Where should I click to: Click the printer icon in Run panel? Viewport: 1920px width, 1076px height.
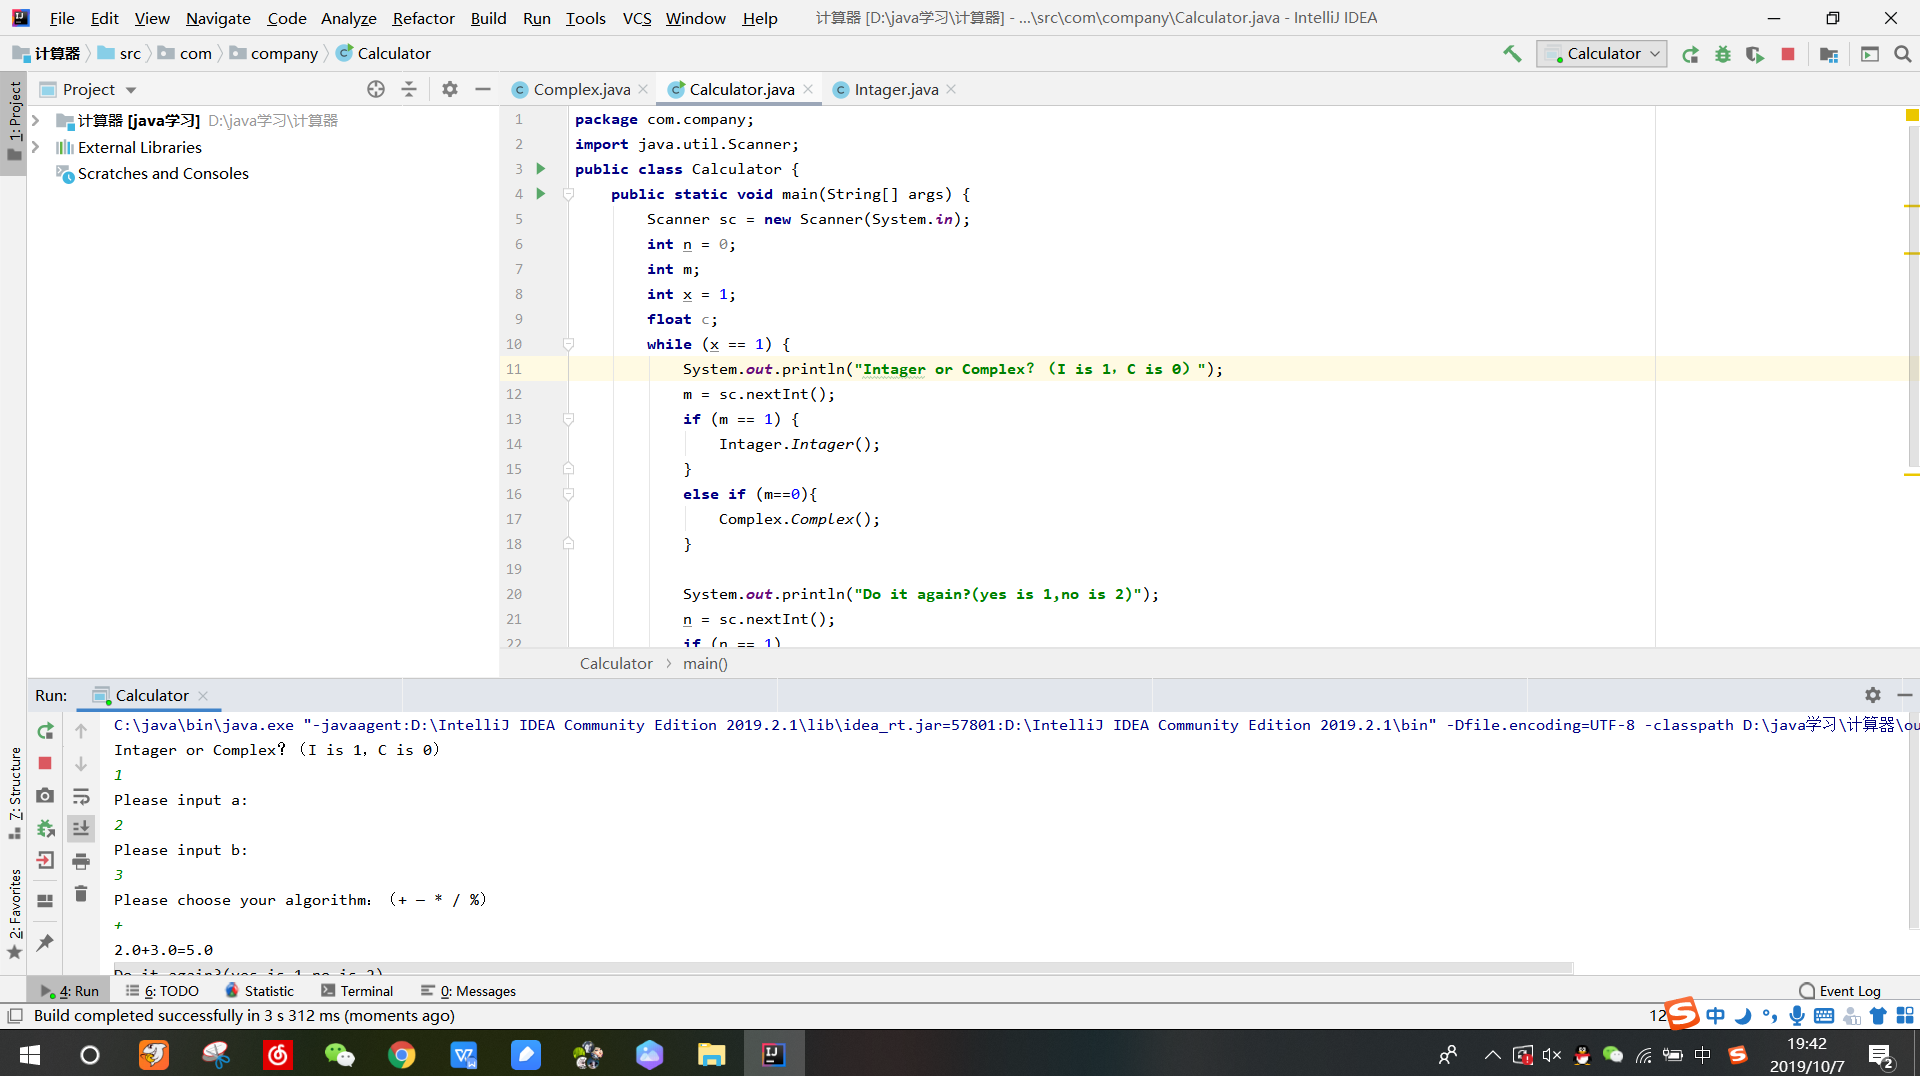click(81, 861)
